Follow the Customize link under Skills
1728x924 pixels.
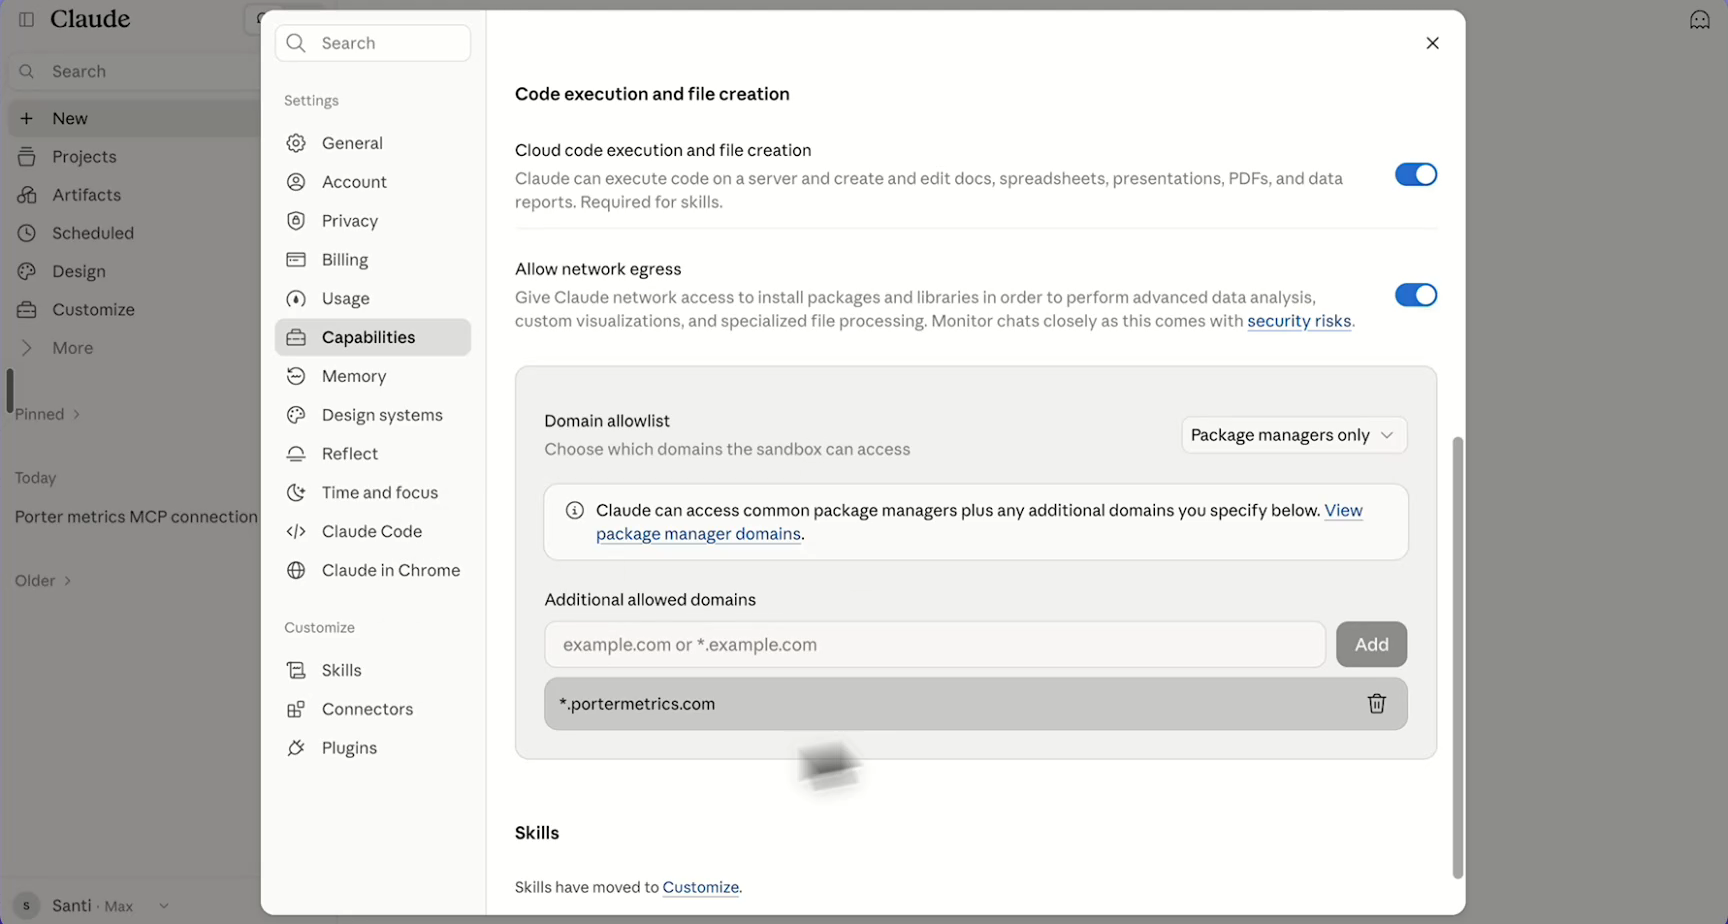(x=700, y=887)
